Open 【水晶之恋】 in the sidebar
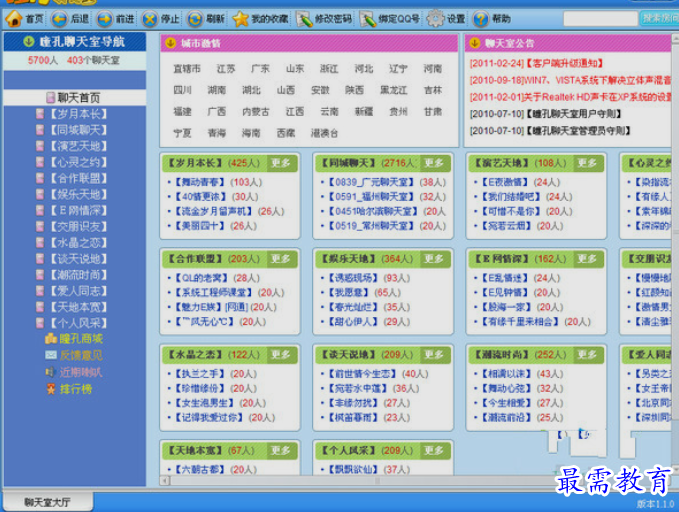 point(77,243)
